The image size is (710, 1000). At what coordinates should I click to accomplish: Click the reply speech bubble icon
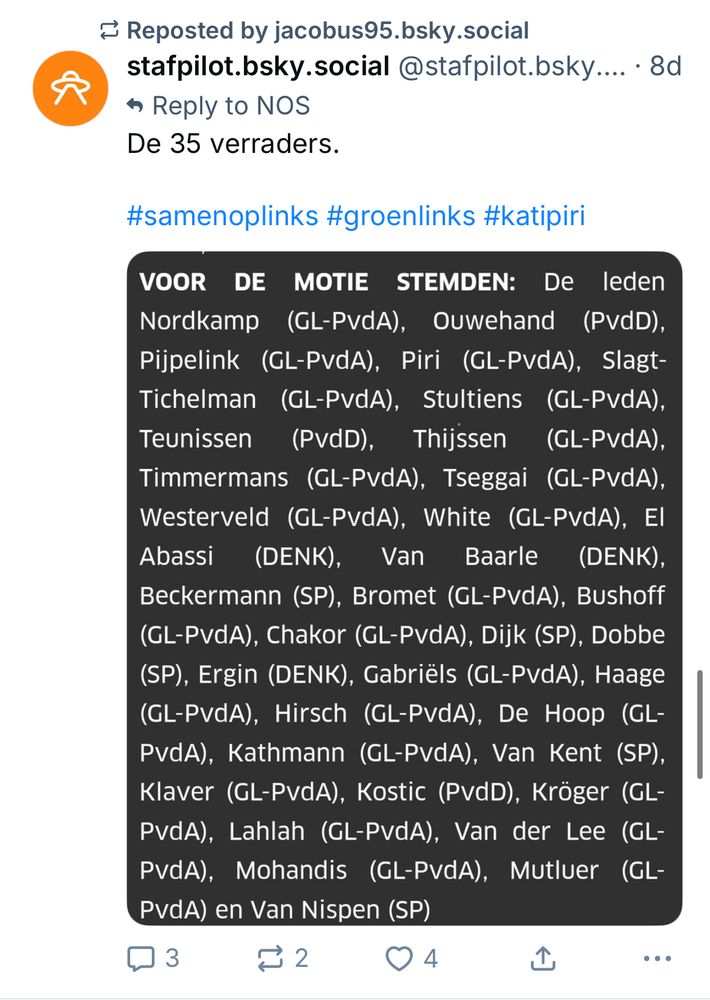coord(141,959)
